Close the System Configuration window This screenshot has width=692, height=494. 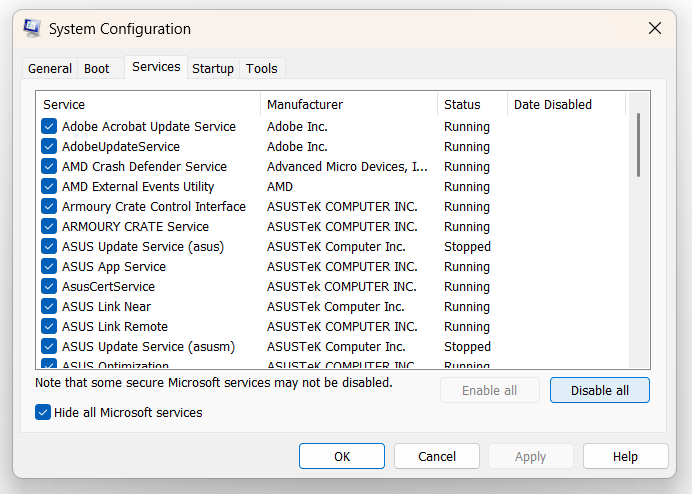tap(655, 28)
